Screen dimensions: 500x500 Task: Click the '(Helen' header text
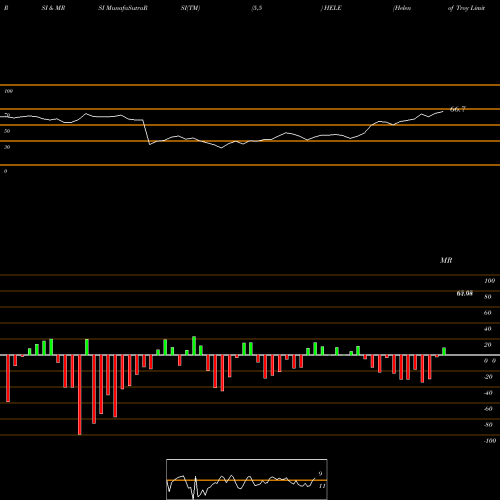point(402,8)
